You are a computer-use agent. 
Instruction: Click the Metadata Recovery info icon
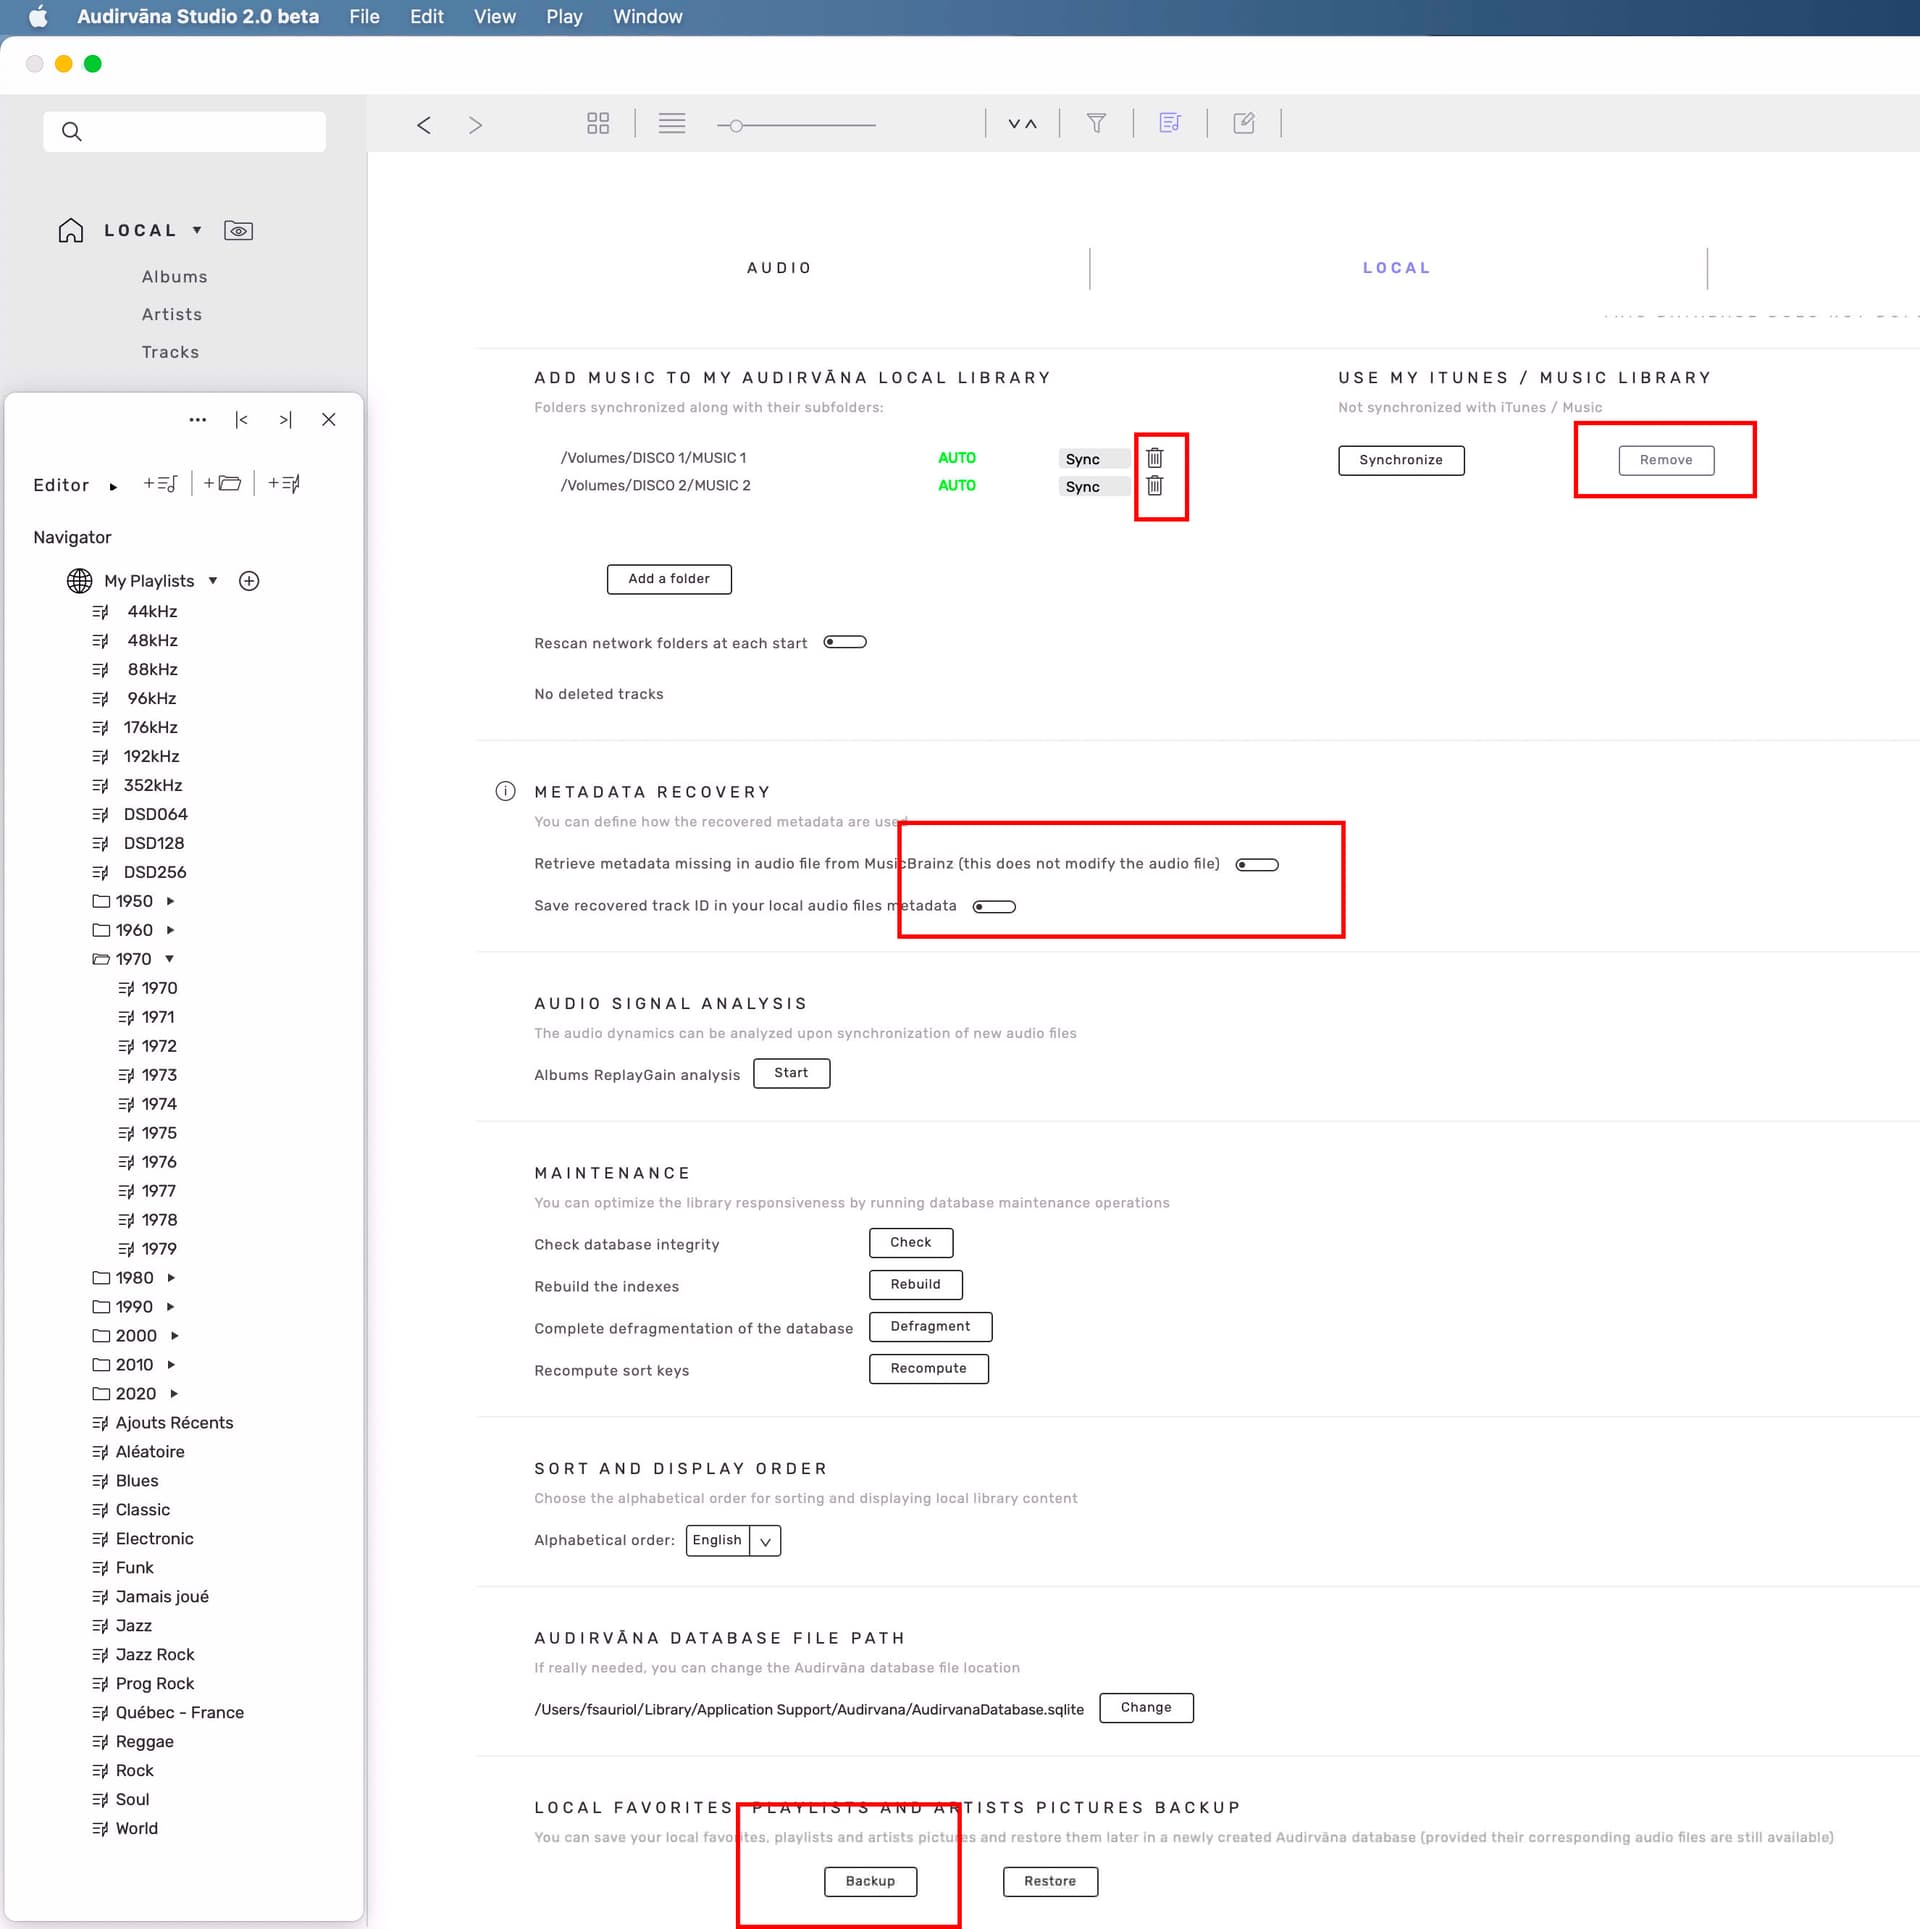[x=506, y=792]
